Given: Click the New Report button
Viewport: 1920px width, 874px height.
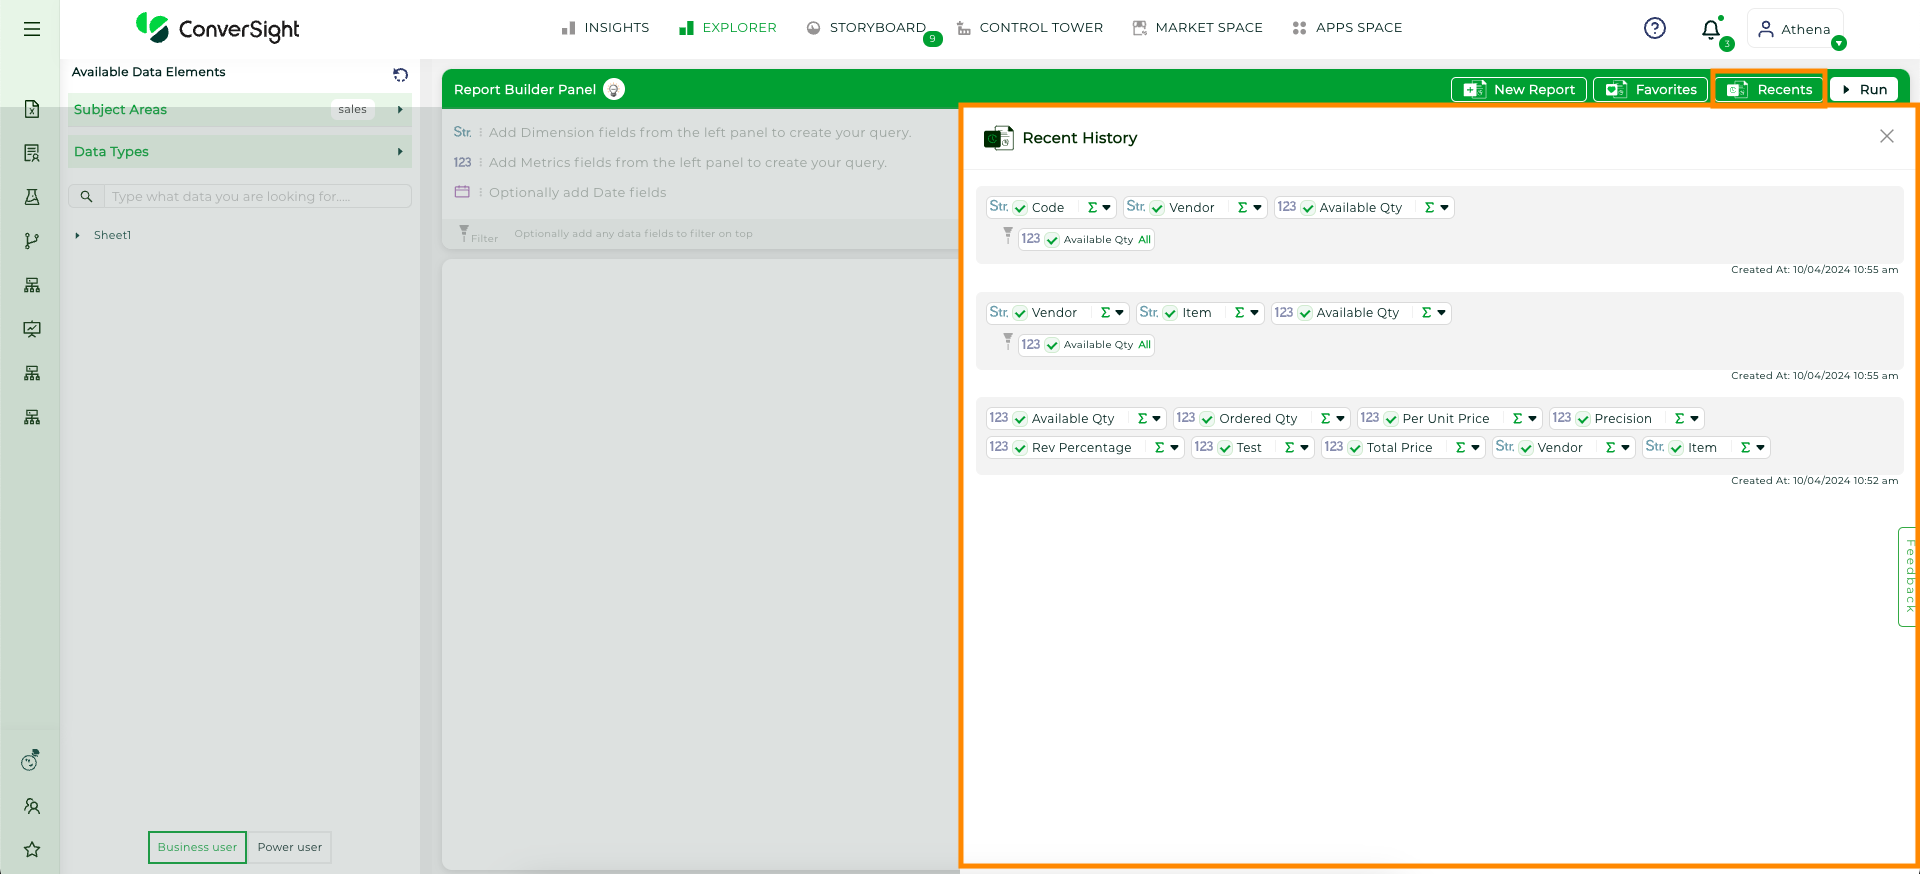Looking at the screenshot, I should point(1519,89).
